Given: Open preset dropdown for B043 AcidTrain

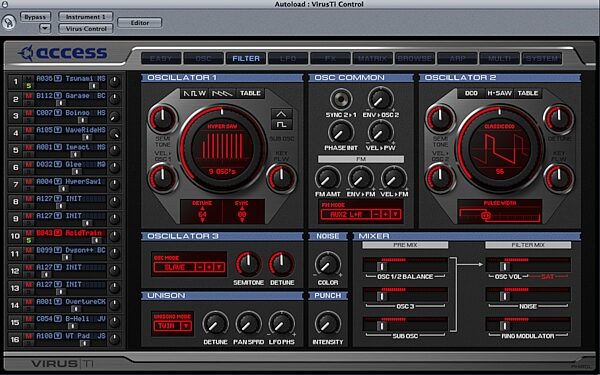Looking at the screenshot, I should pos(57,233).
